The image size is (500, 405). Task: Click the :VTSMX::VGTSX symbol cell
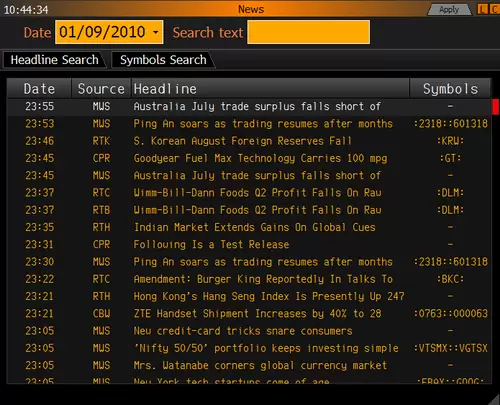coord(450,348)
